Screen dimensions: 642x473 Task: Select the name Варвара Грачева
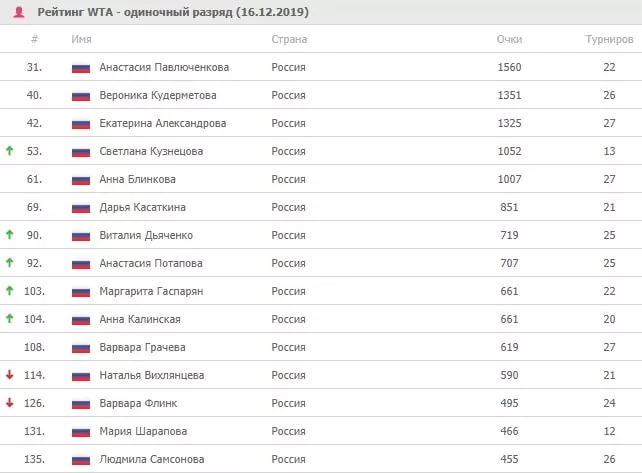coord(142,347)
